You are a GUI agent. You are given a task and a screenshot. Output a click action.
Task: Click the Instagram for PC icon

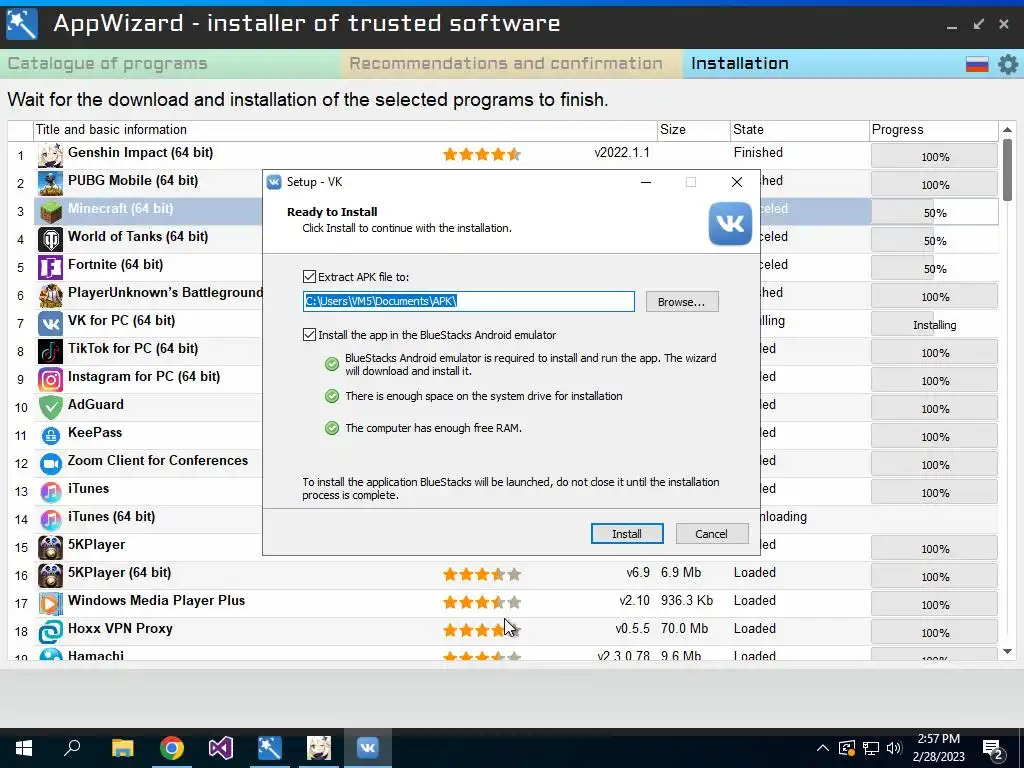[50, 380]
